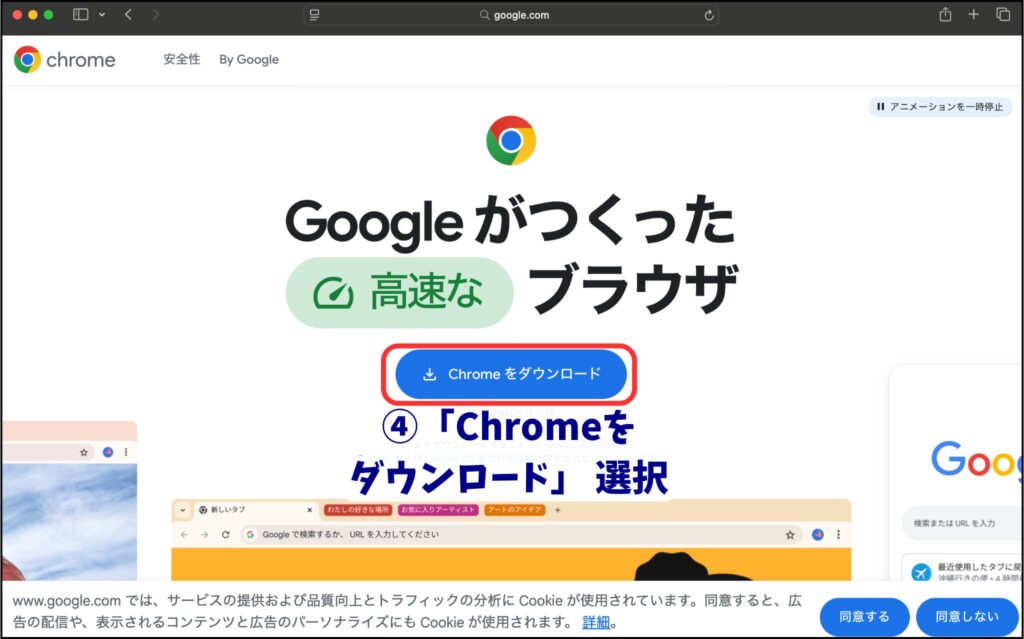Open 最近使用したタブ suggestion card
This screenshot has width=1024, height=639.
click(963, 568)
